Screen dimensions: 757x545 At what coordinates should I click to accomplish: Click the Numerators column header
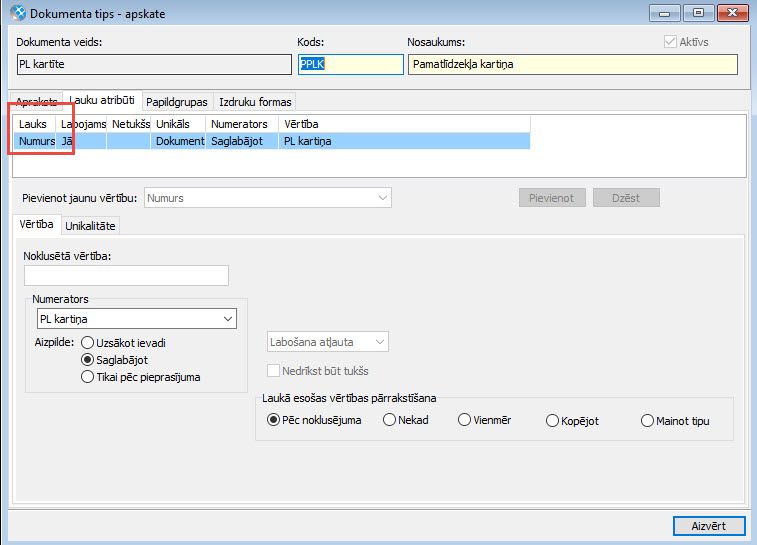[x=242, y=124]
